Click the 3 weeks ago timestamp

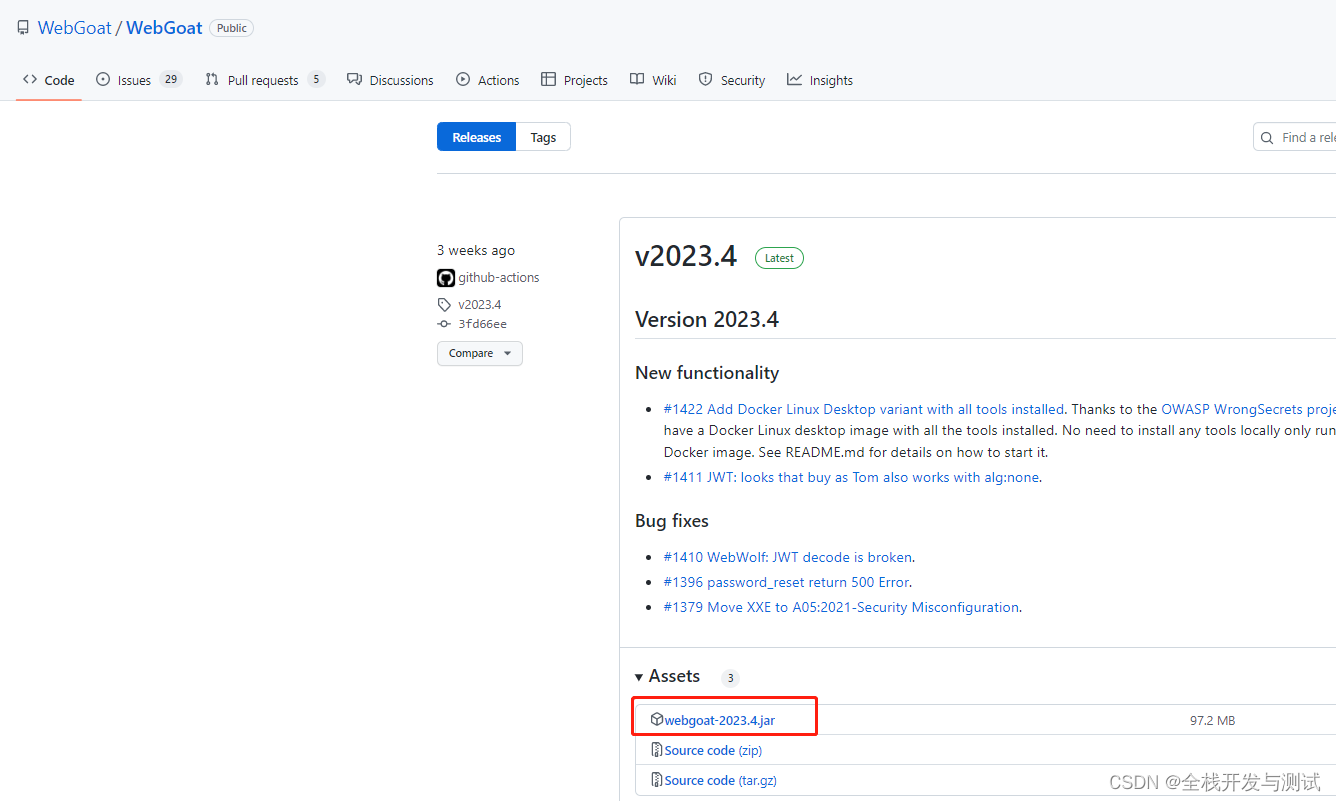pos(476,250)
